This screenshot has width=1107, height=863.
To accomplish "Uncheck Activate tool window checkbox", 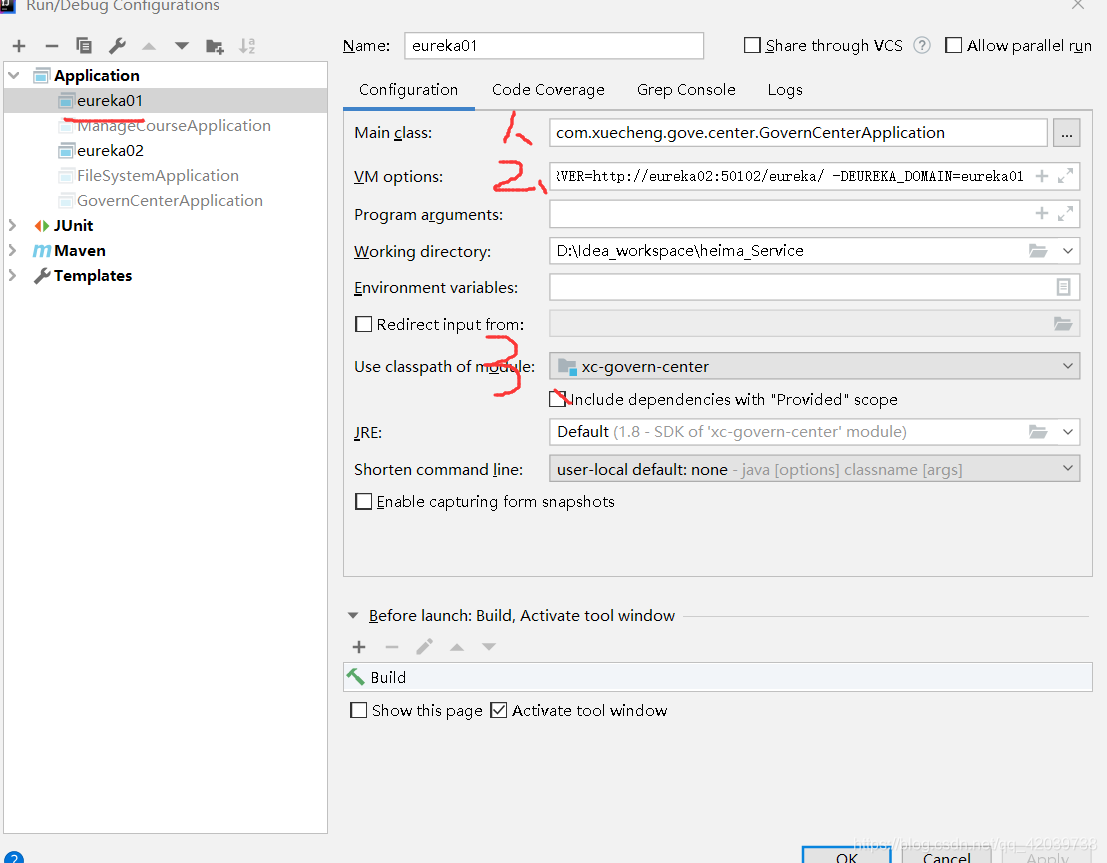I will [498, 710].
